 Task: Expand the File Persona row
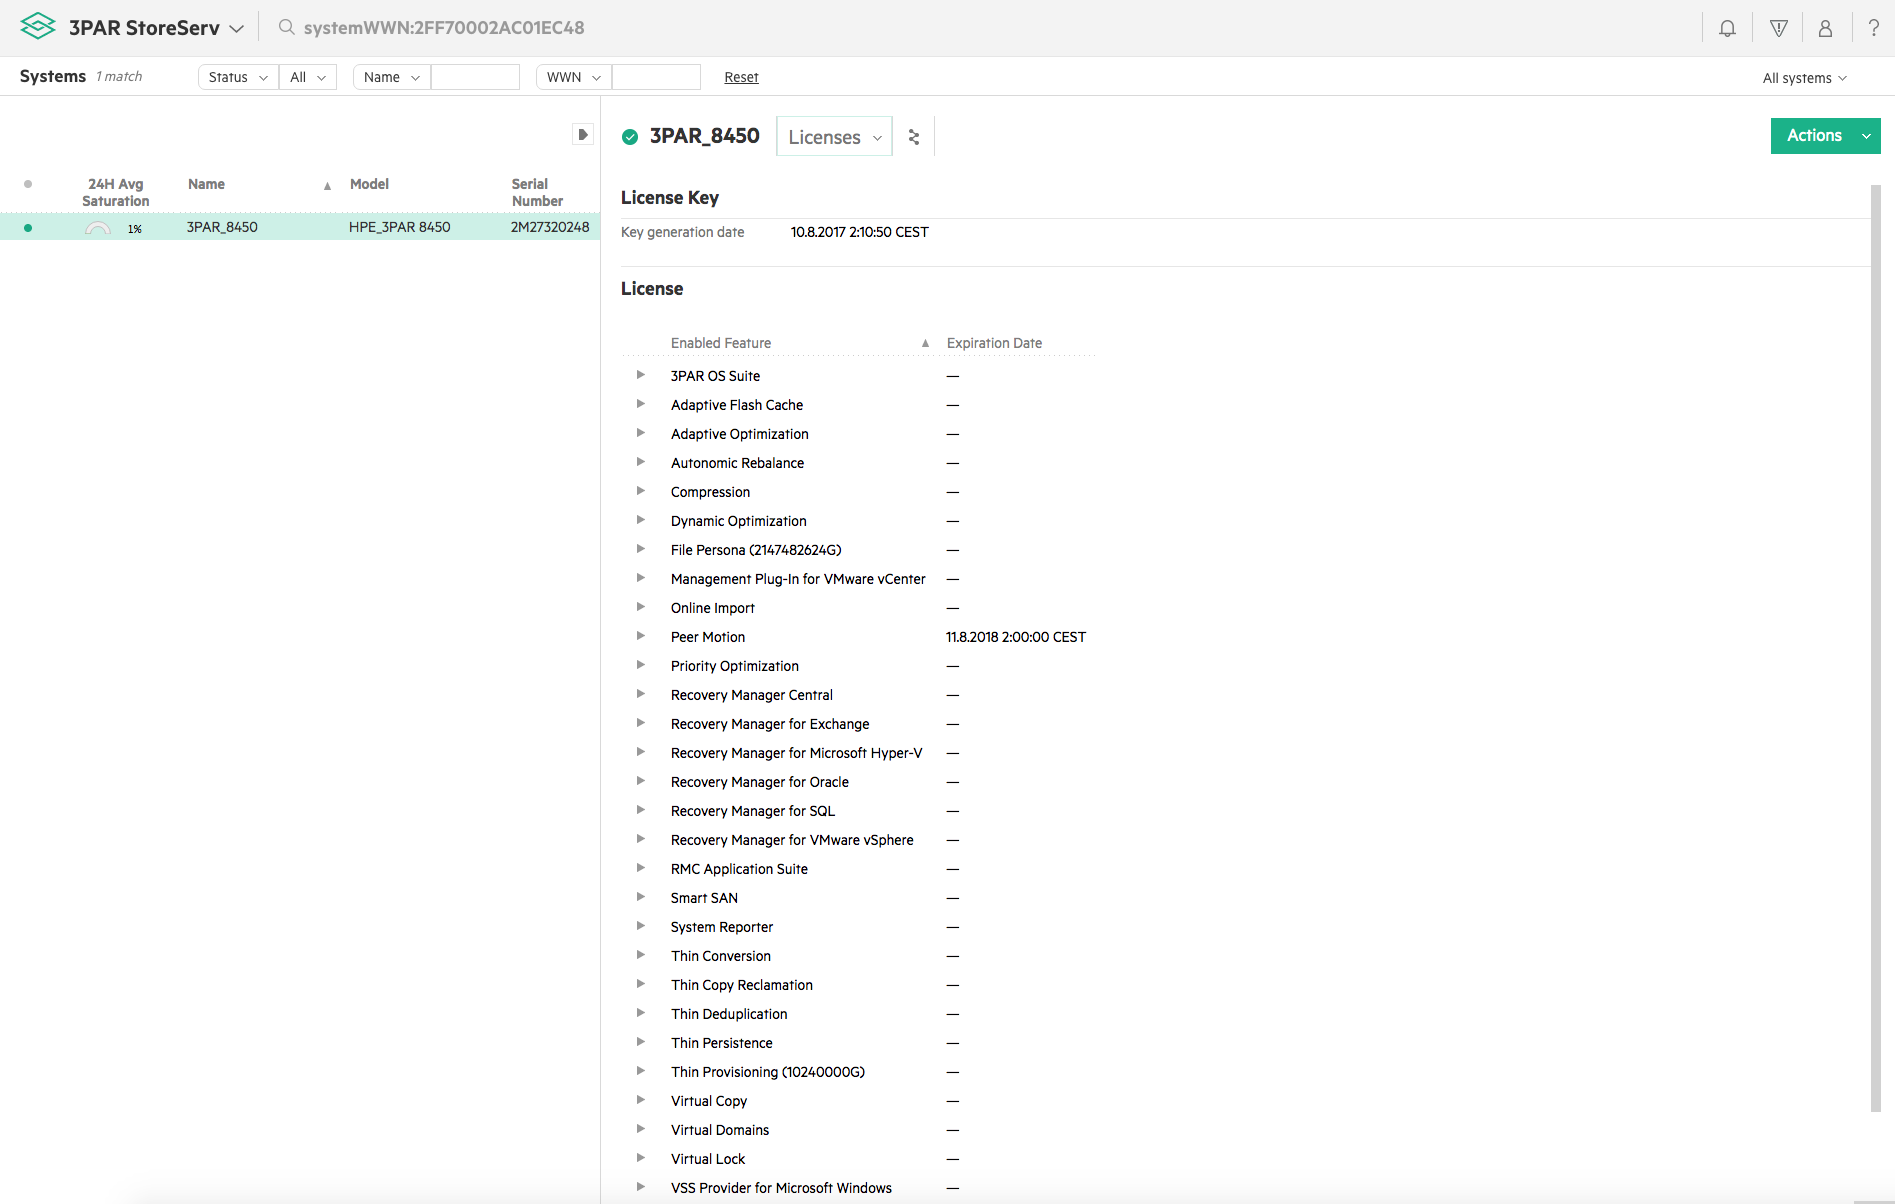click(x=640, y=549)
